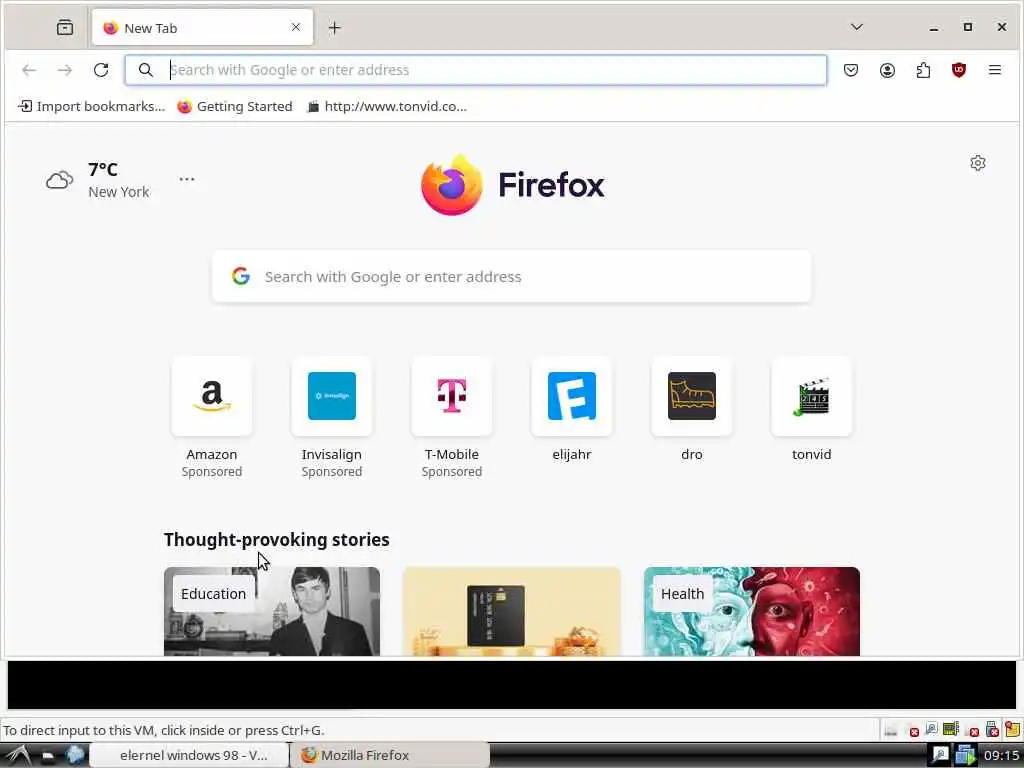
Task: Switch to elernel windows 98 taskbar window
Action: coord(189,755)
